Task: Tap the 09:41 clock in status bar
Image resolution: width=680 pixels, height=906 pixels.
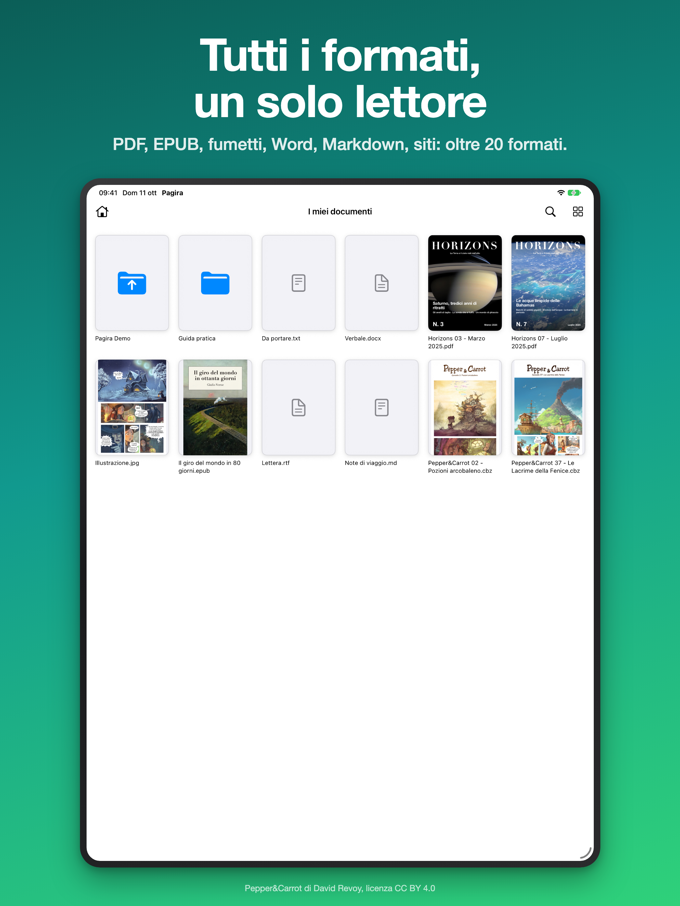Action: tap(108, 193)
